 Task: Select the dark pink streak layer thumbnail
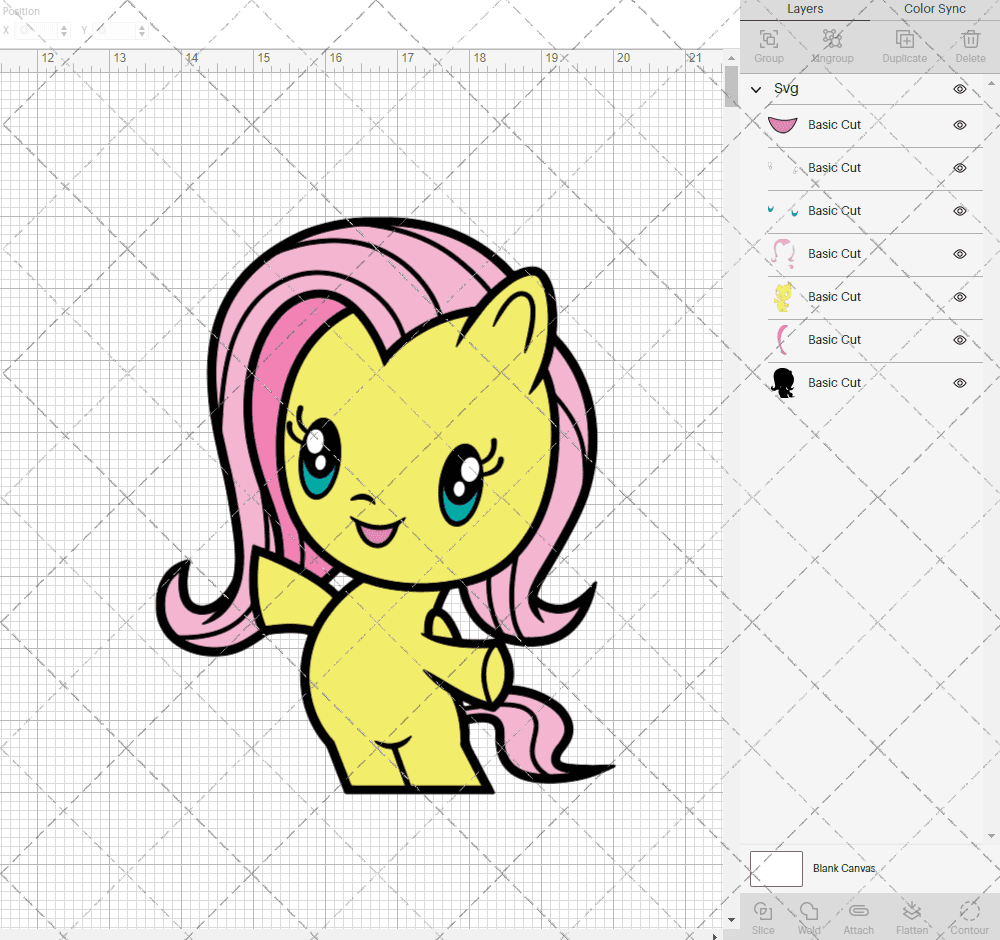click(x=781, y=340)
